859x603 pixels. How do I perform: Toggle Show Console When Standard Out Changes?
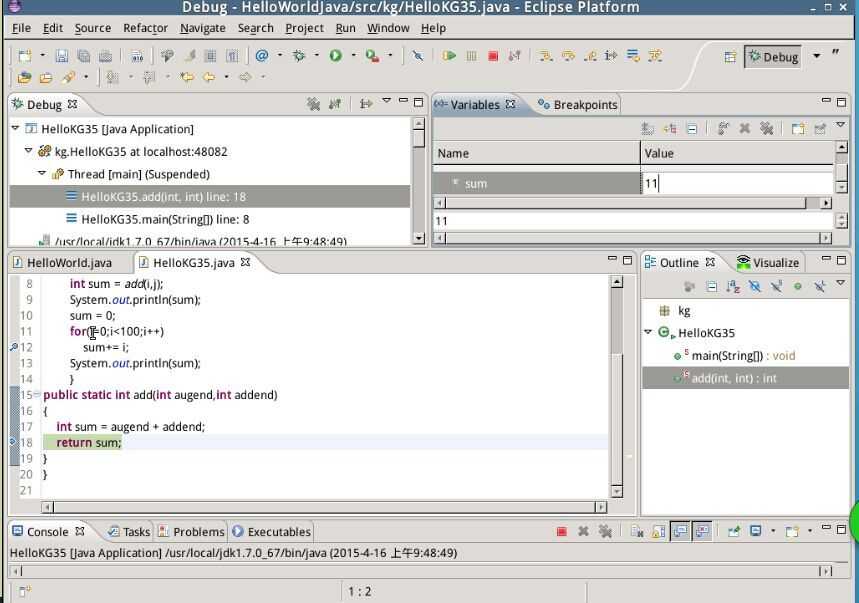(680, 531)
